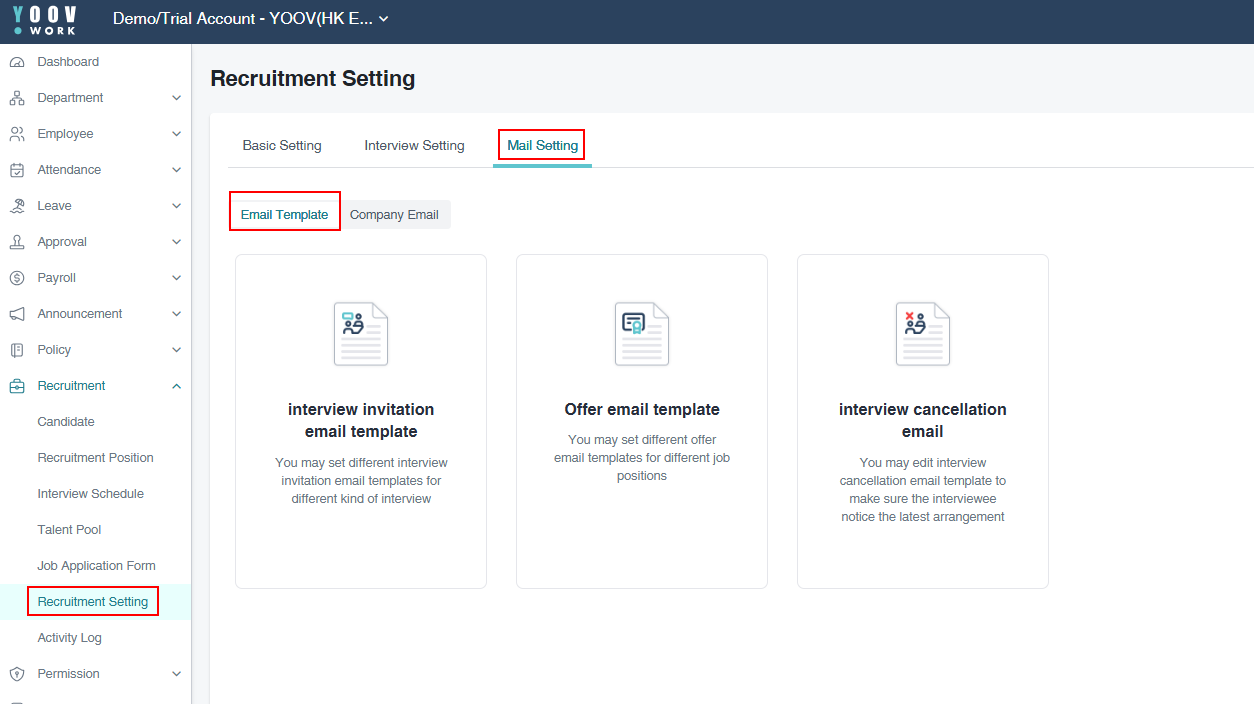Click the interview cancellation email document icon
The height and width of the screenshot is (704, 1254).
pyautogui.click(x=922, y=334)
